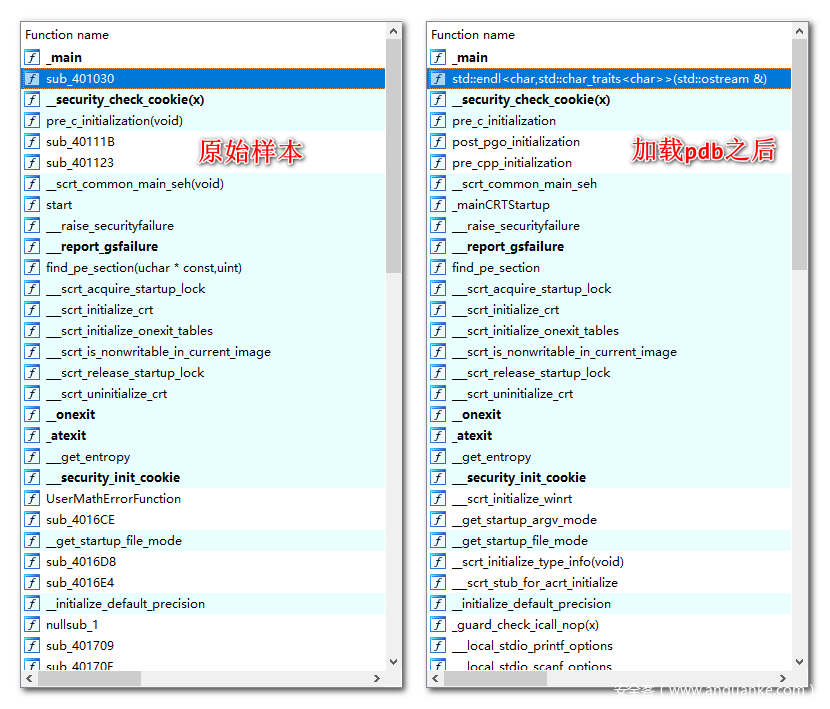Click left arrow of right panel's horizontal scrollbar

[x=436, y=679]
